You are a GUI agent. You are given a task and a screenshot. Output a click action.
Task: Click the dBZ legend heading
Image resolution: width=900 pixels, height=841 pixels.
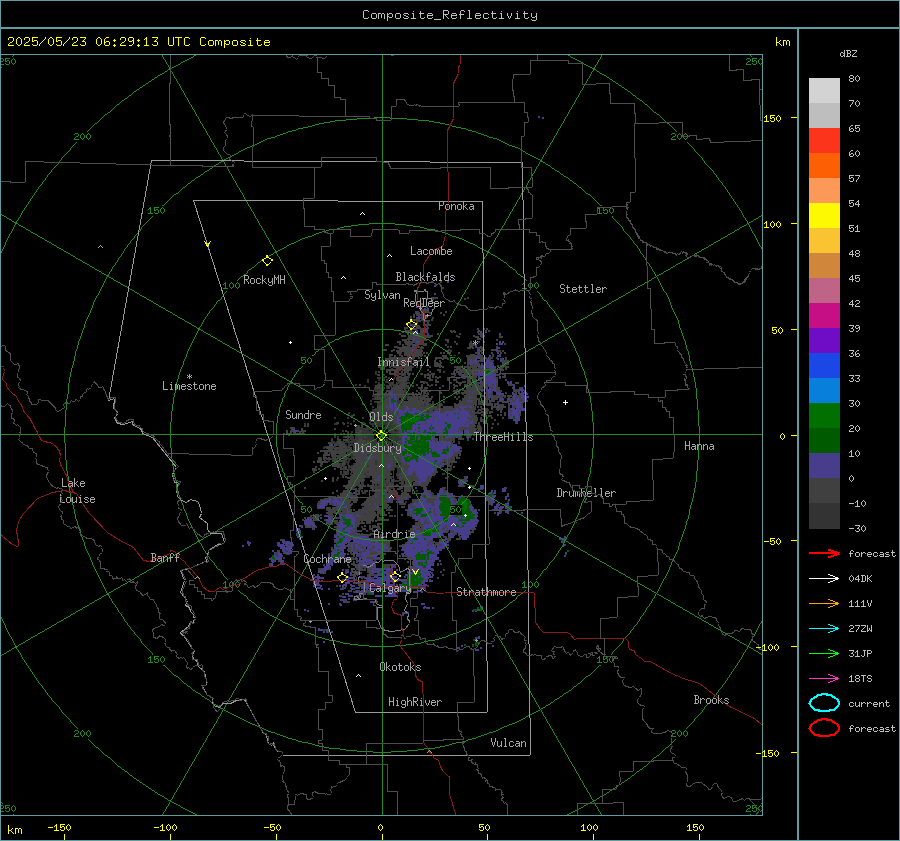click(848, 53)
